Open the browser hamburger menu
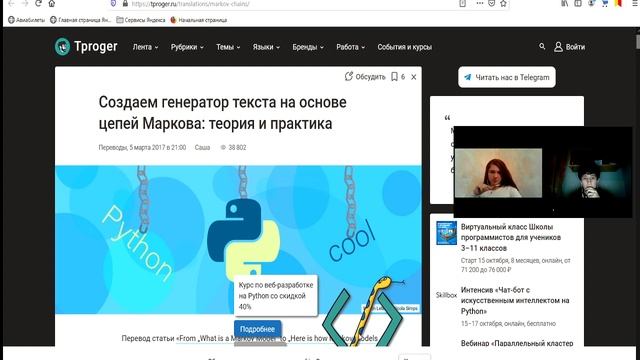 636,3
